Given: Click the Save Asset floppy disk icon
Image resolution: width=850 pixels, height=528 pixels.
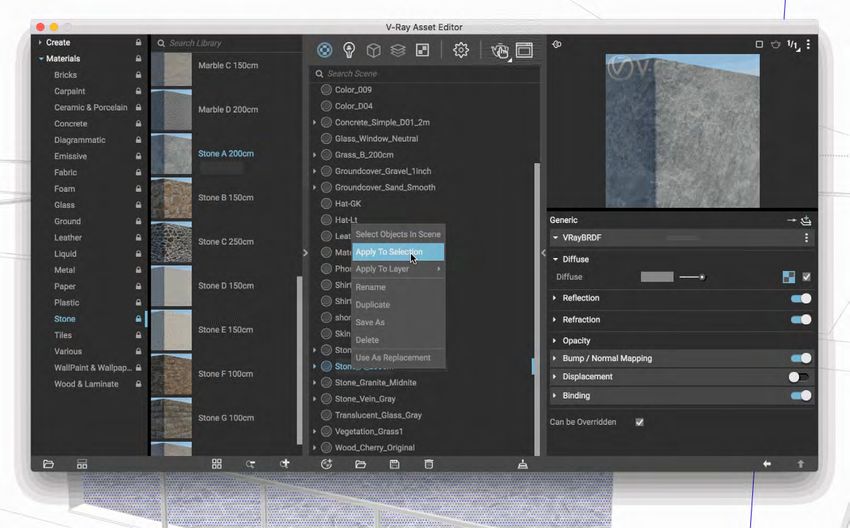Looking at the screenshot, I should [395, 464].
